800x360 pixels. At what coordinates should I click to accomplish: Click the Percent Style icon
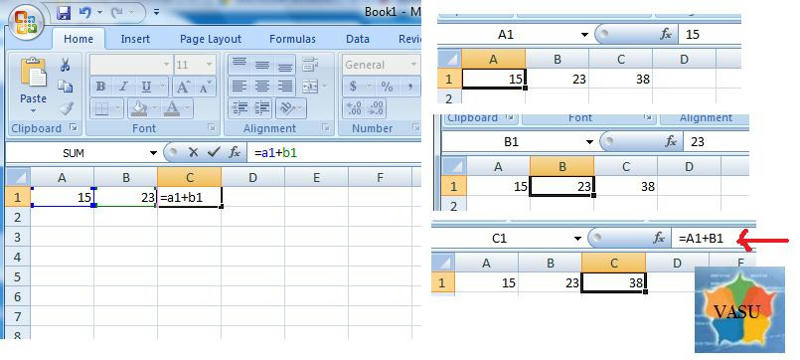pyautogui.click(x=387, y=87)
